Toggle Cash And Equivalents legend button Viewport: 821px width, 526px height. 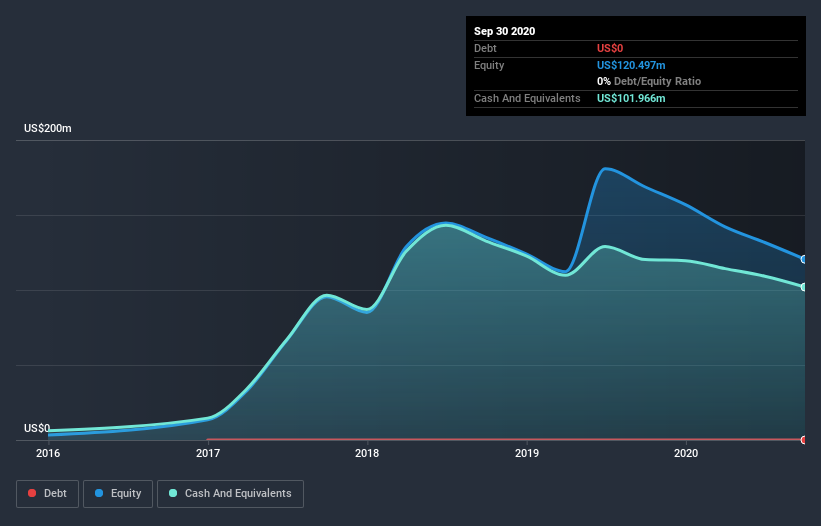[230, 494]
